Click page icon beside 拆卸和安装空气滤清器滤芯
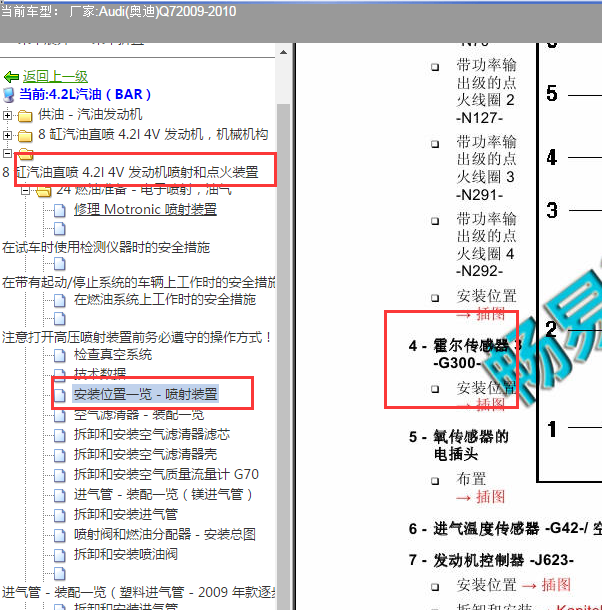Image resolution: width=602 pixels, height=610 pixels. (59, 435)
